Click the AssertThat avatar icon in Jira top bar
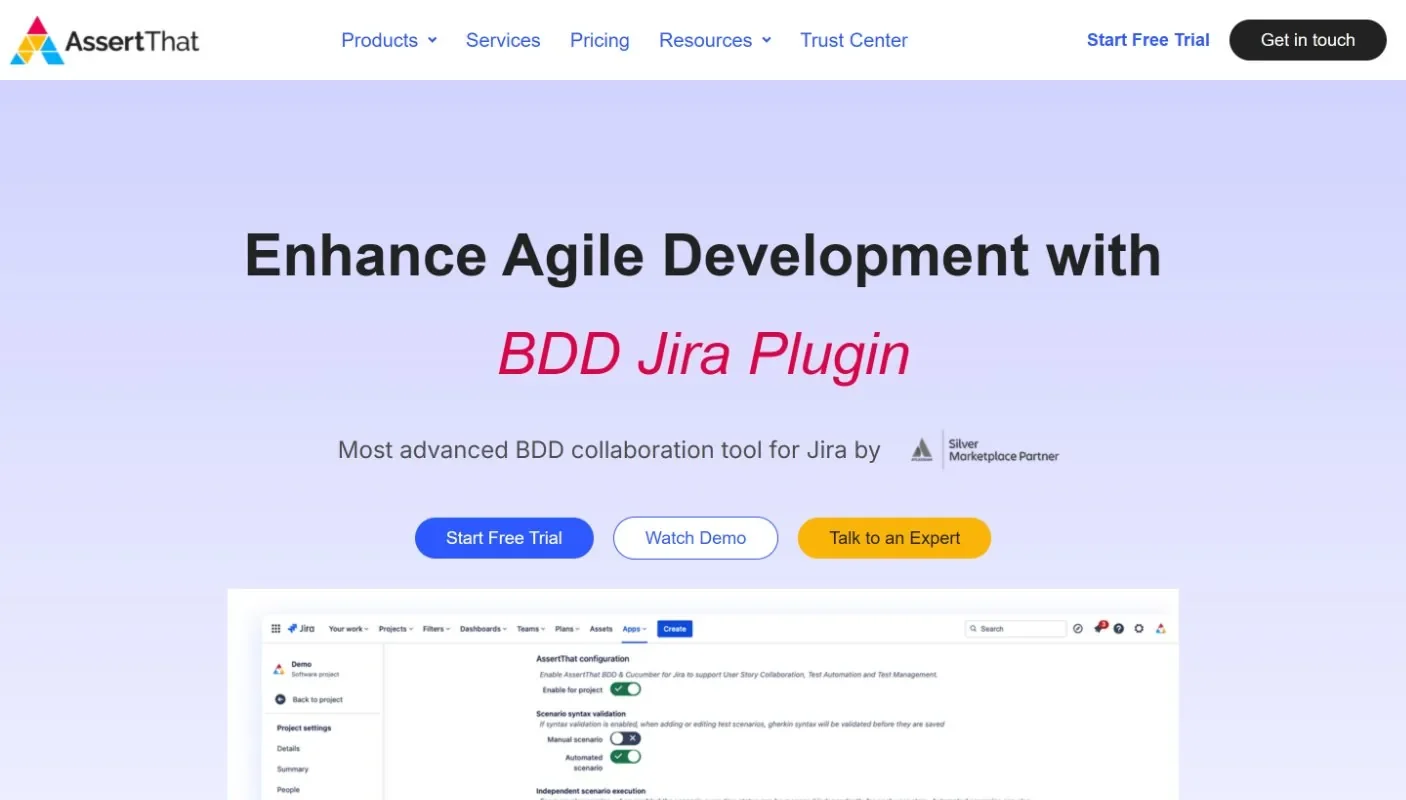This screenshot has width=1406, height=800. point(1160,629)
